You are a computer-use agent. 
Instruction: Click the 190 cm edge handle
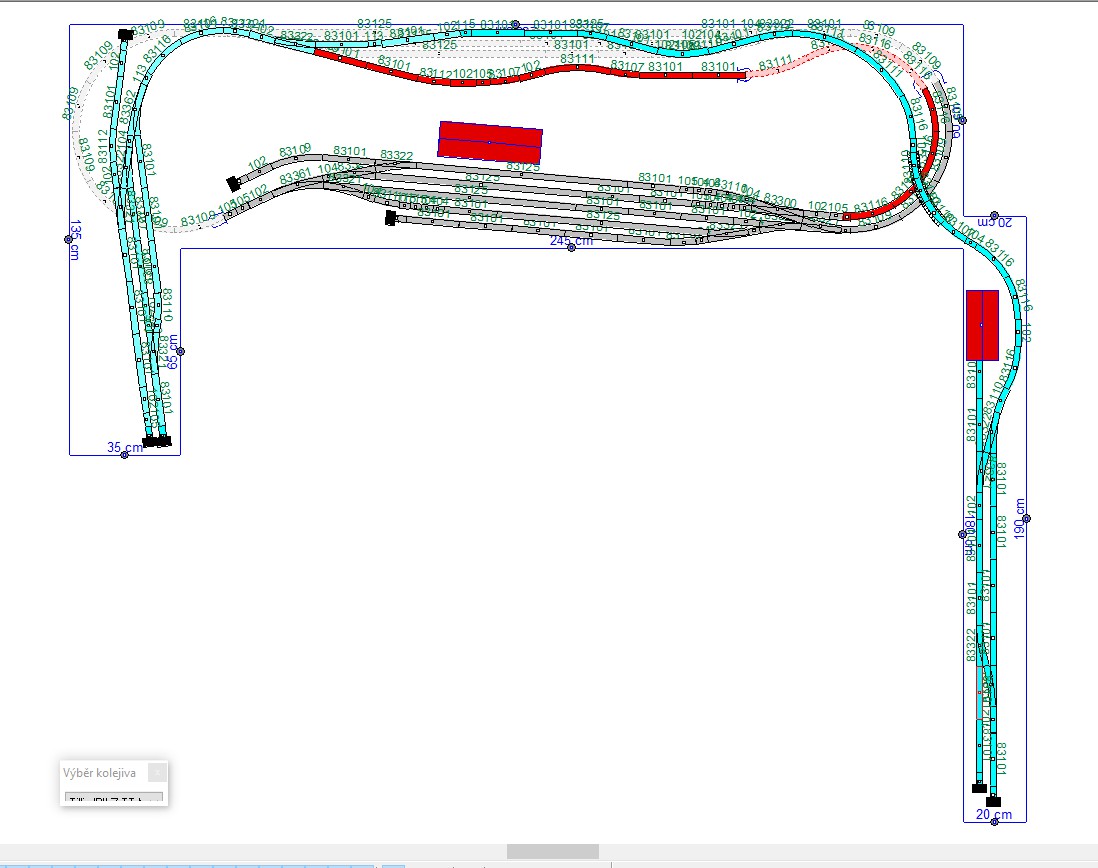pos(1026,519)
